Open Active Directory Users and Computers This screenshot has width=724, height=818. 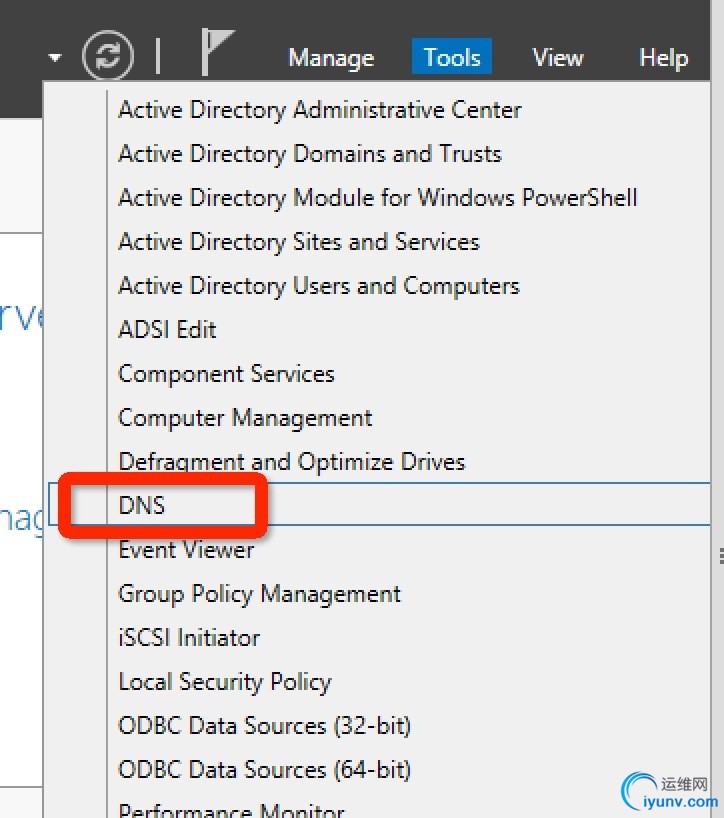[319, 286]
